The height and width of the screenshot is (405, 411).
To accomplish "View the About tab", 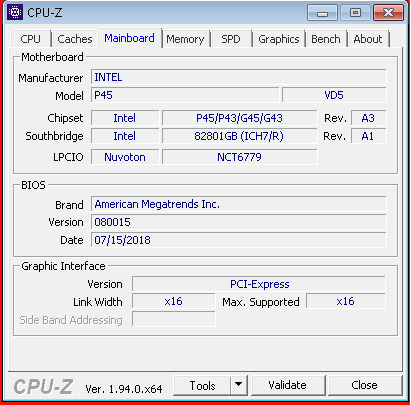I will [x=368, y=39].
